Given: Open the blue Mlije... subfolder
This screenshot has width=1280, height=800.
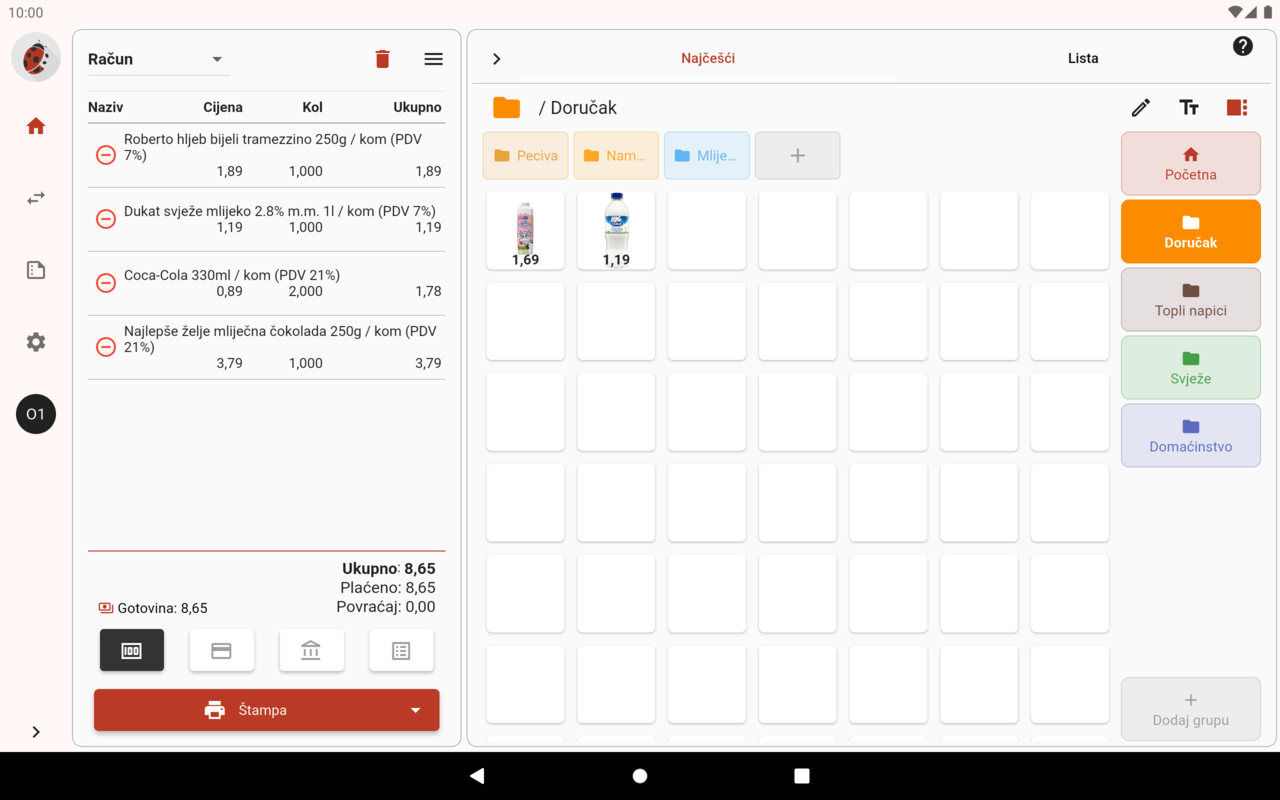Looking at the screenshot, I should click(707, 156).
